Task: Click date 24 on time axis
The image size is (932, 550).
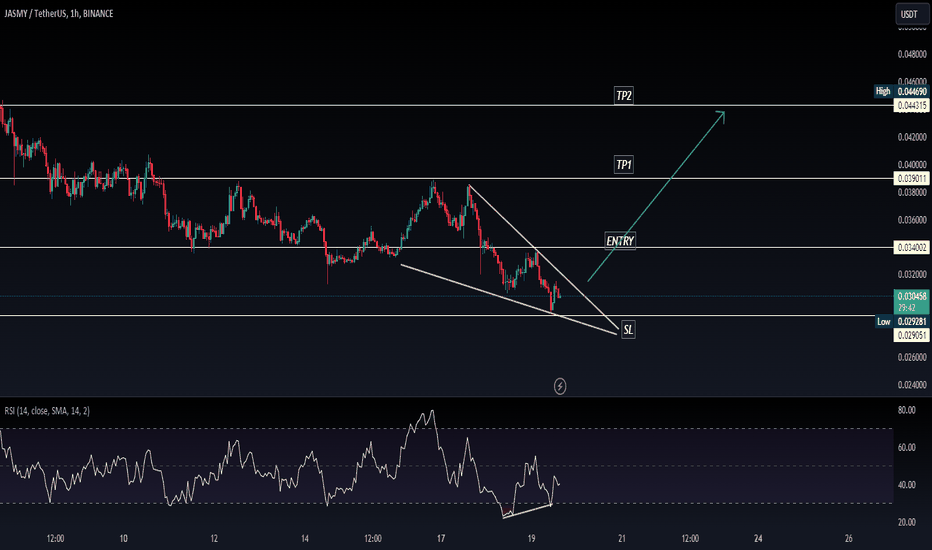Action: tap(758, 539)
